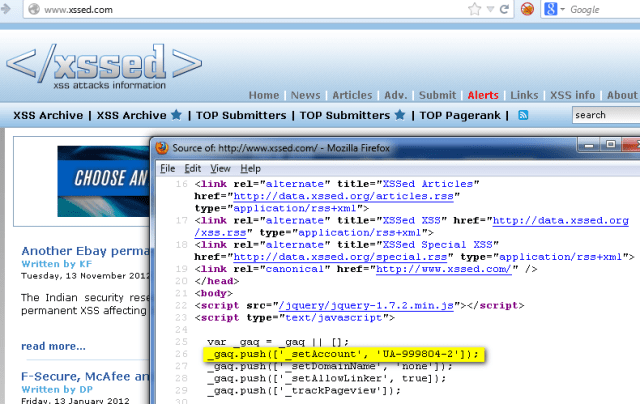Viewport: 640px width, 404px height.
Task: Open the TOP Pagerank link
Action: click(x=460, y=115)
